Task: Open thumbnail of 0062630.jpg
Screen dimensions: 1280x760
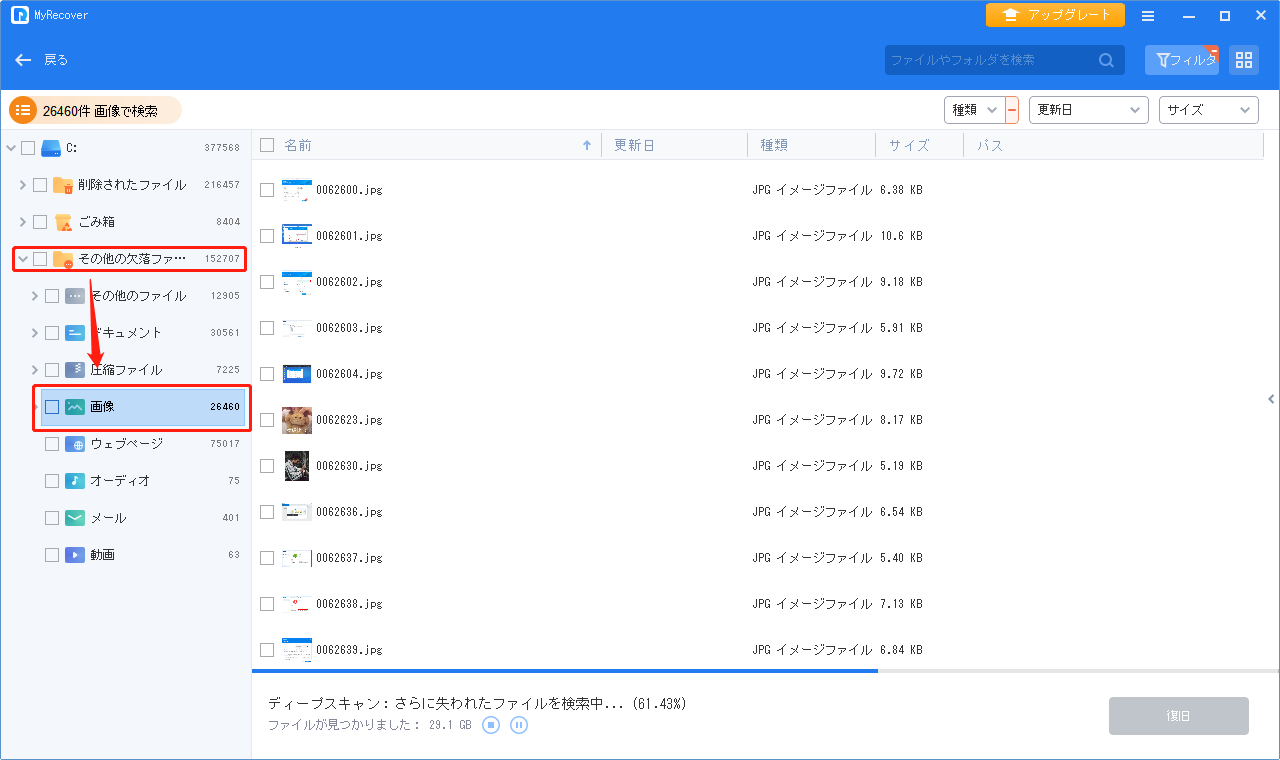Action: point(297,466)
